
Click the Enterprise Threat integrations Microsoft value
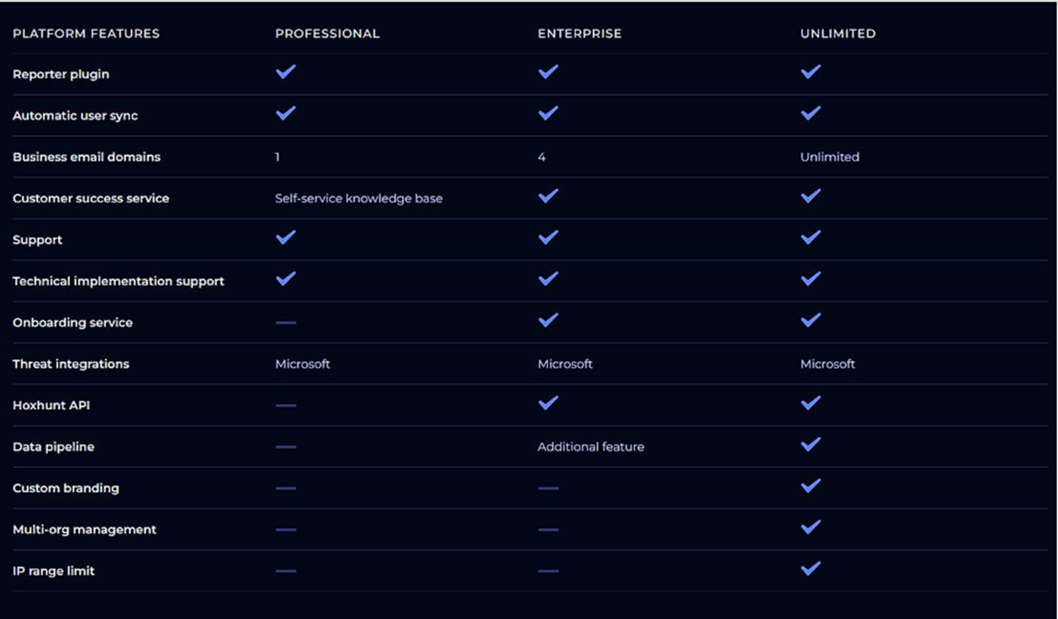565,364
